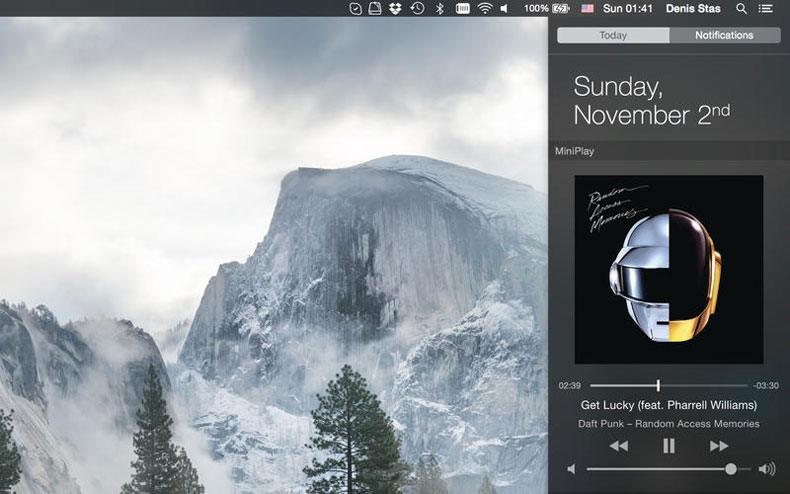Open the menu bar volume icon

(504, 9)
